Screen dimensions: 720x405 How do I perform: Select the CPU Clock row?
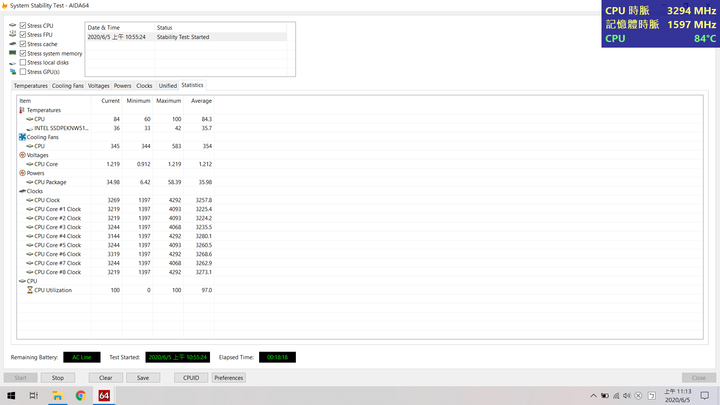(x=116, y=200)
